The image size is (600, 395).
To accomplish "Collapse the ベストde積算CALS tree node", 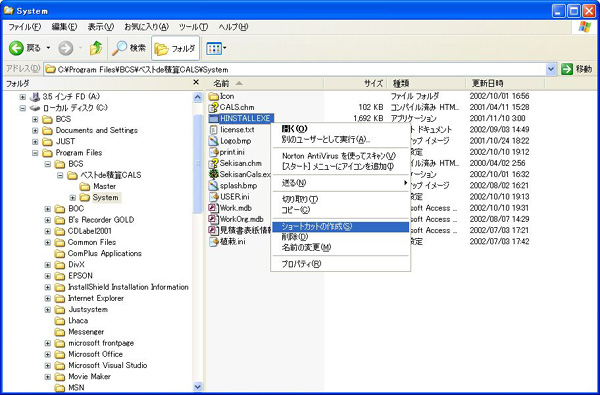I will [60, 175].
